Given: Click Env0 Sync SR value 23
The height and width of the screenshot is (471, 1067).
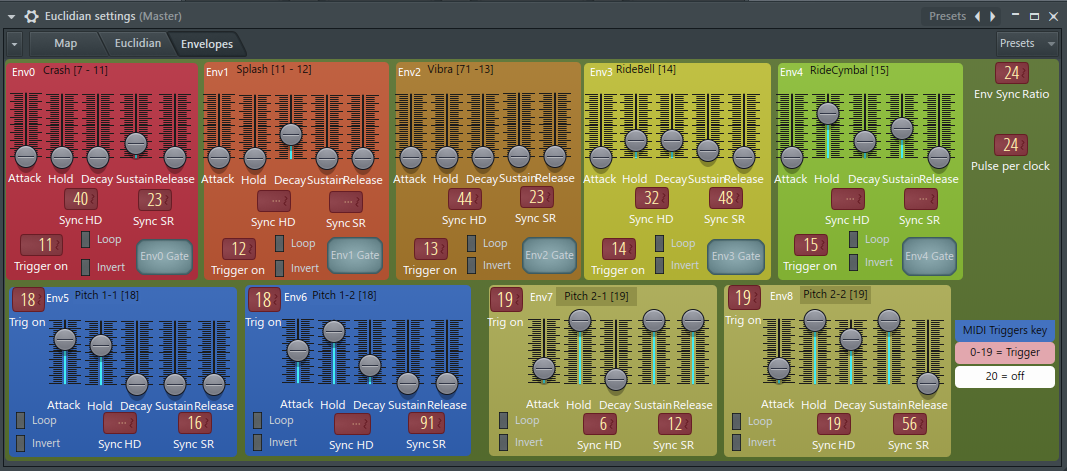Looking at the screenshot, I should pos(155,199).
